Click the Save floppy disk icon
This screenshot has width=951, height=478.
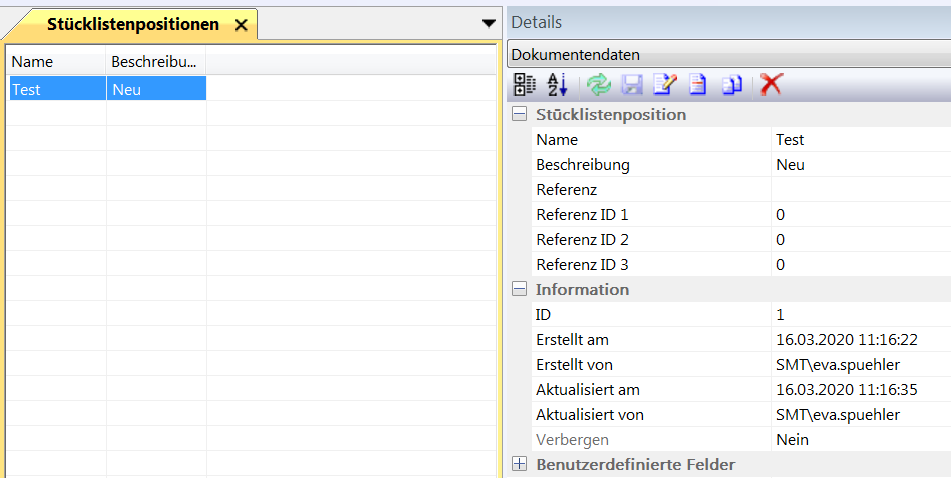[x=632, y=85]
